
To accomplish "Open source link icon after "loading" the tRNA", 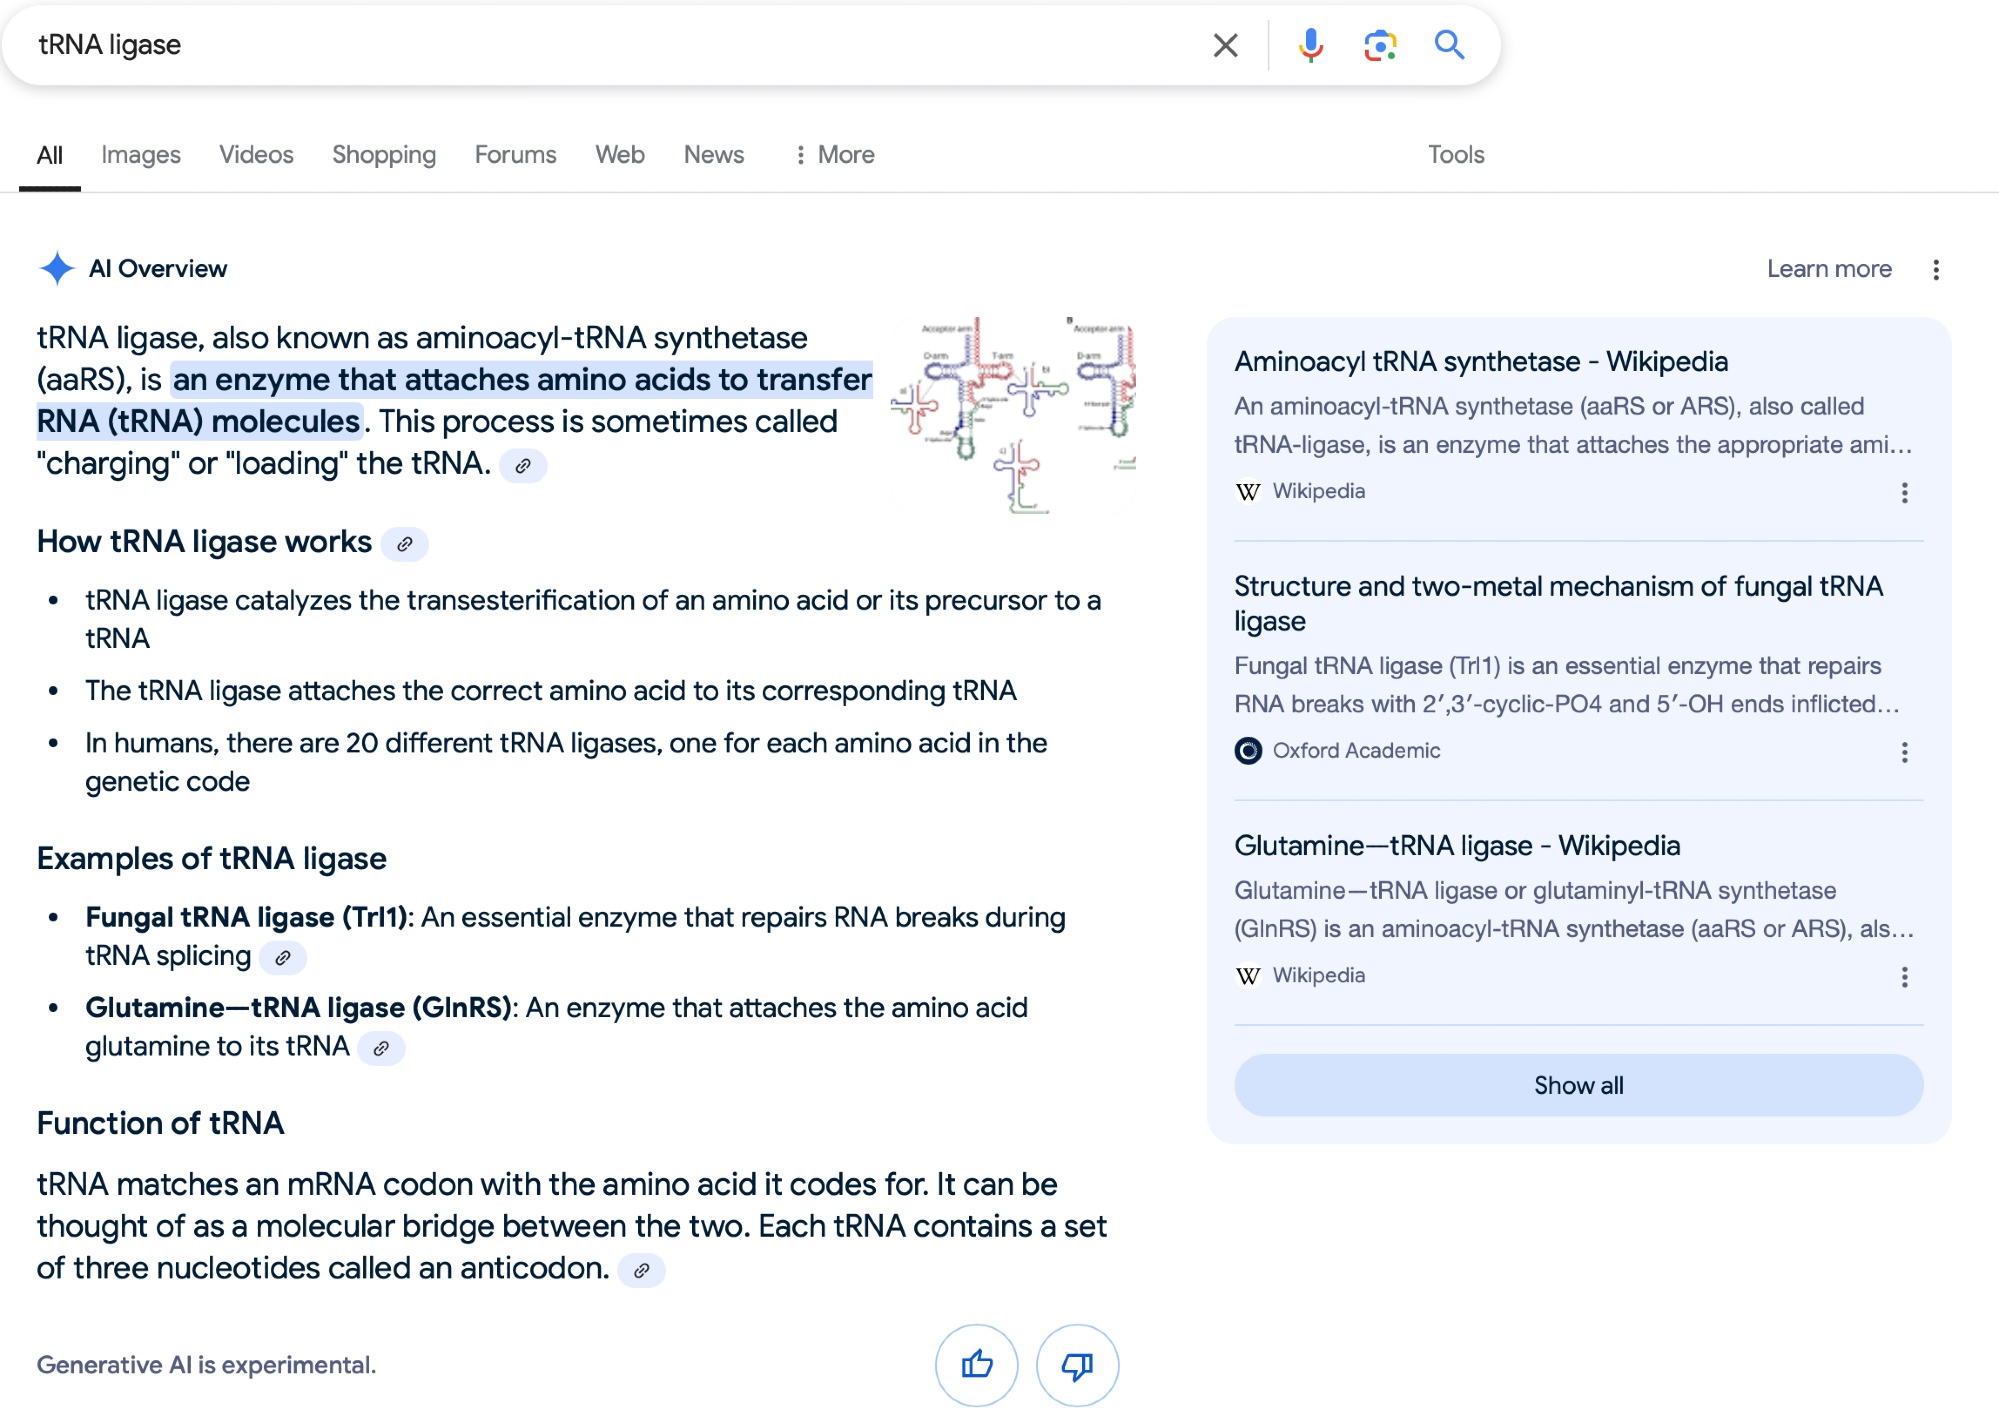I will tap(522, 466).
